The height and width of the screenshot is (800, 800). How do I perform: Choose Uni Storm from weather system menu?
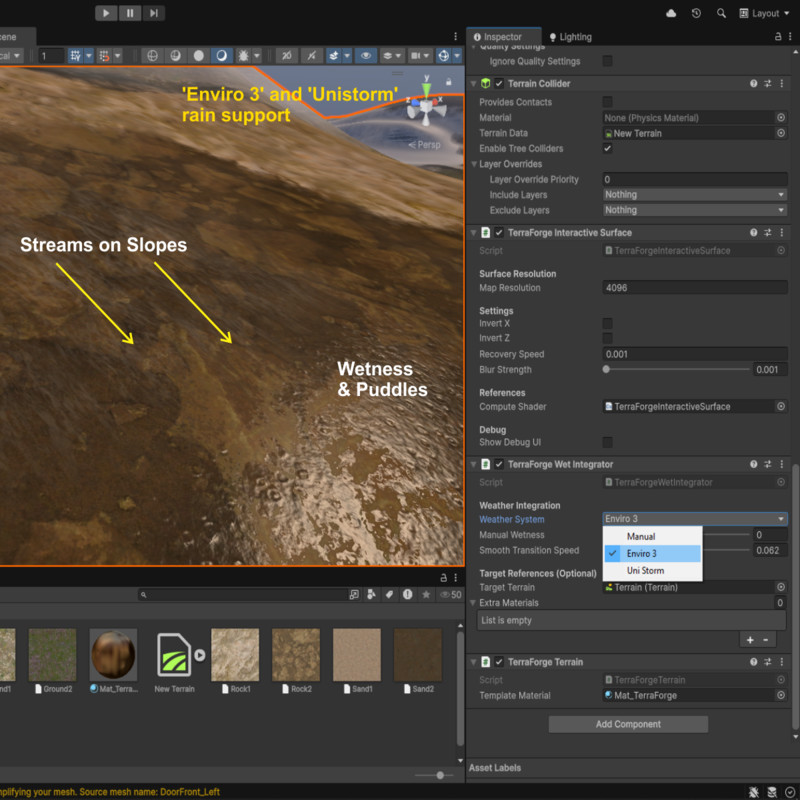[653, 570]
